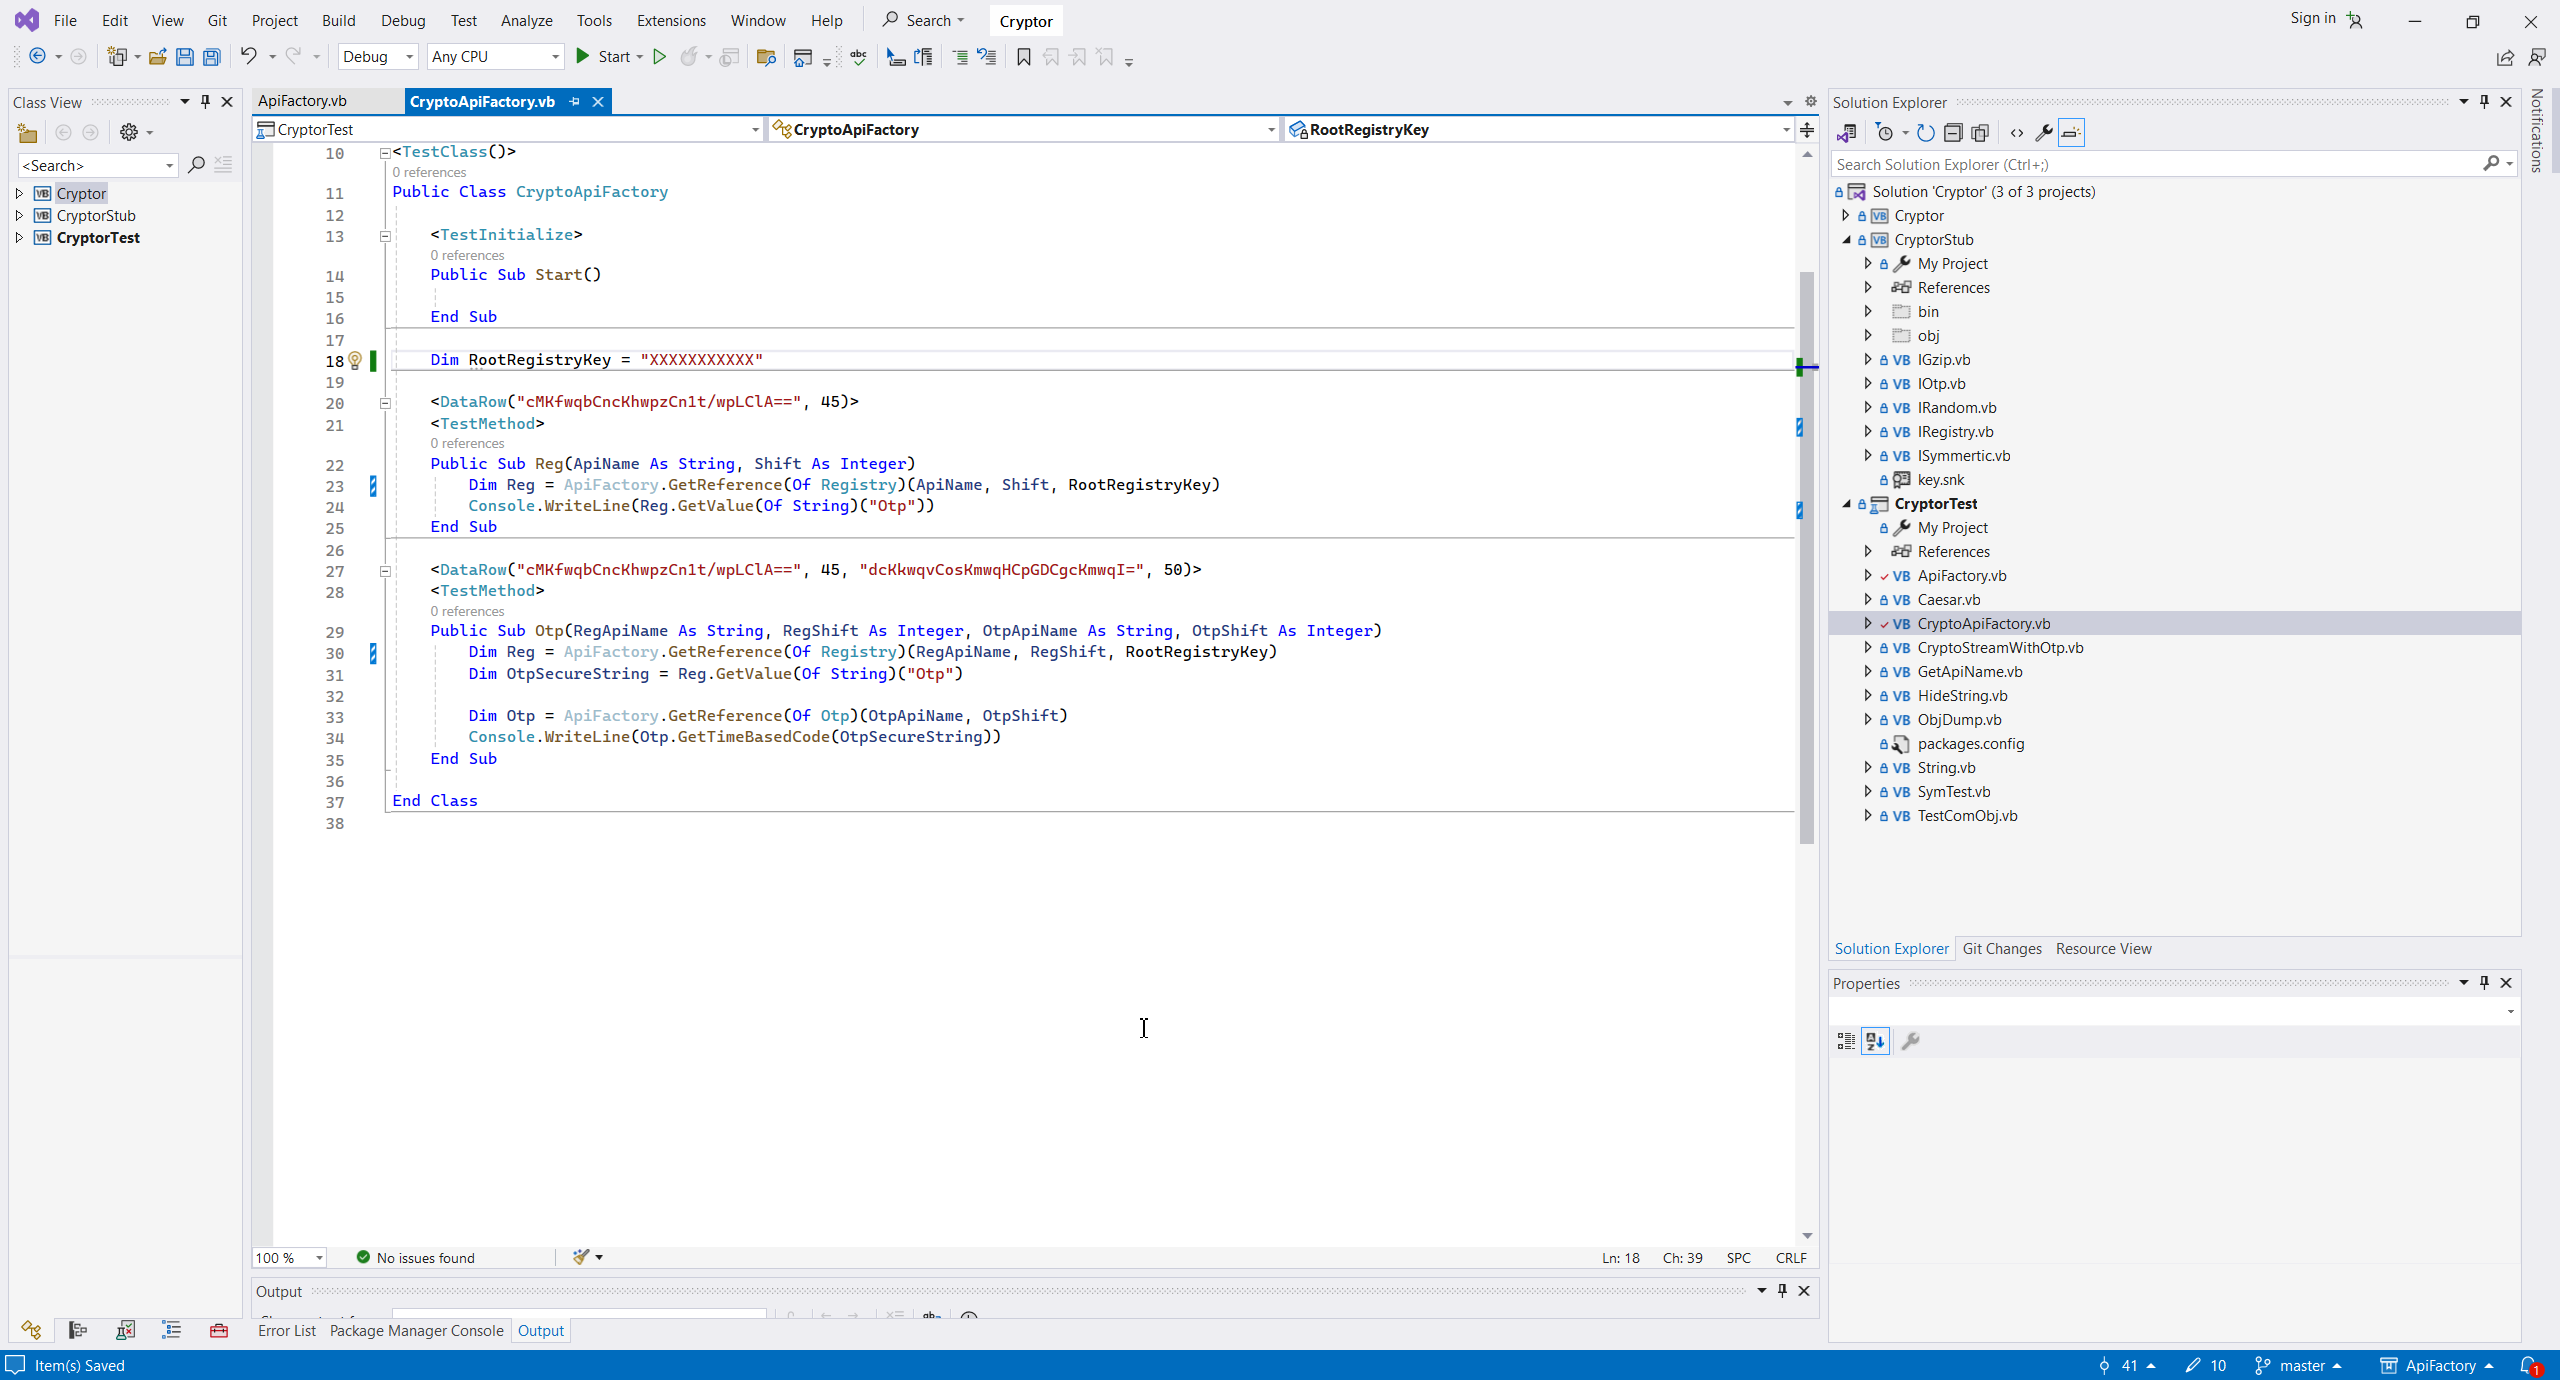Open the Extensions menu
2560x1380 pixels.
tap(670, 20)
